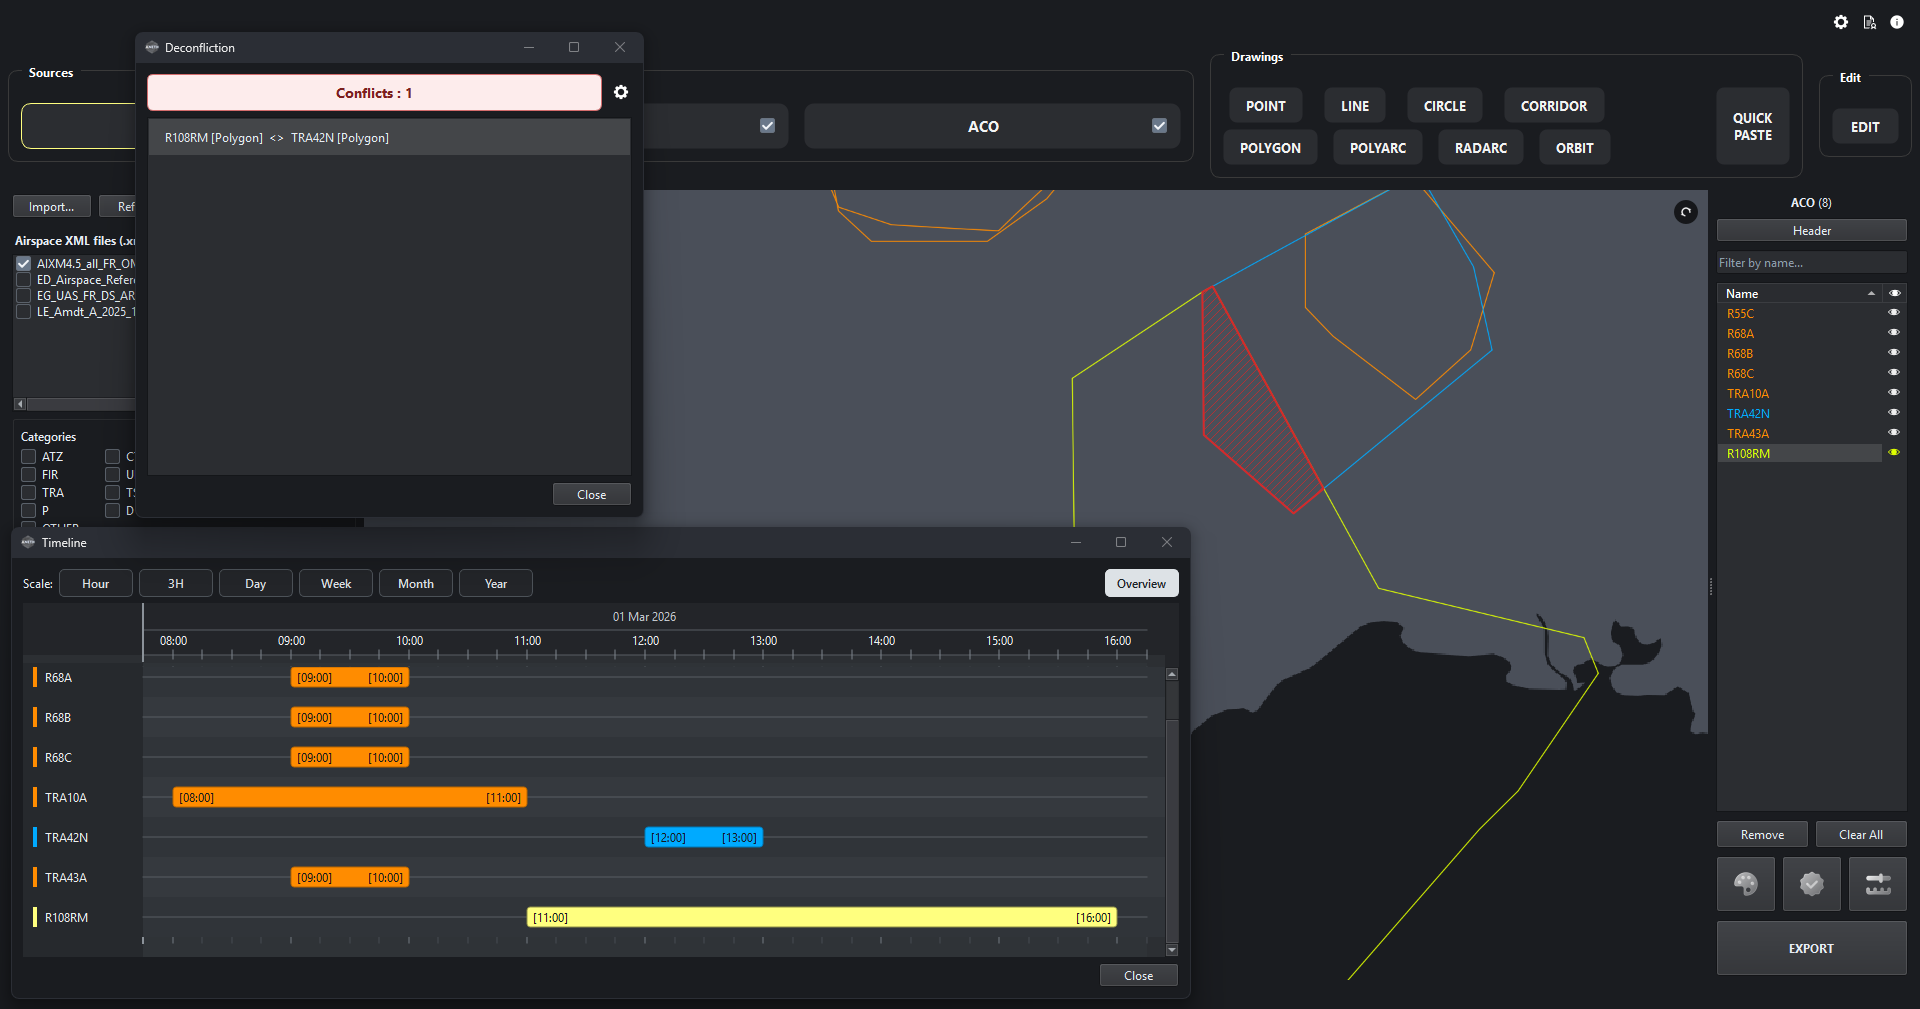Sort the ACO list by Name column
1920x1009 pixels.
[1799, 293]
